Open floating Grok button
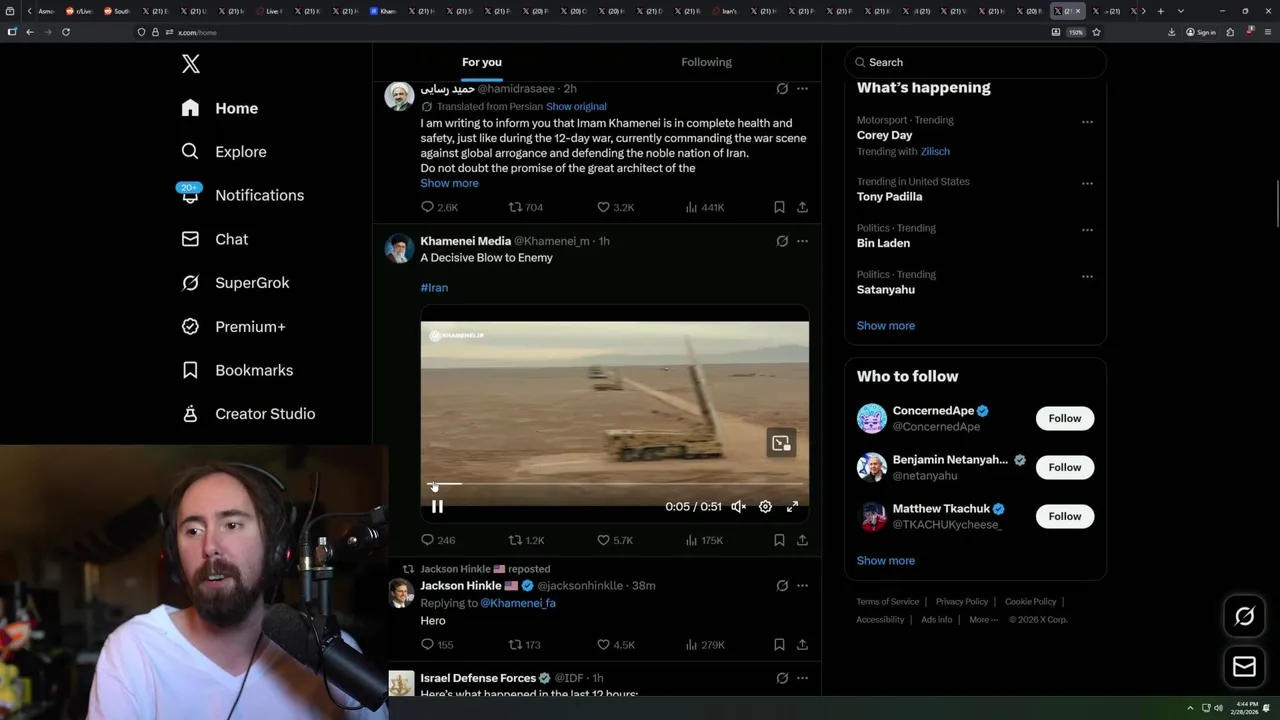 coord(1245,617)
